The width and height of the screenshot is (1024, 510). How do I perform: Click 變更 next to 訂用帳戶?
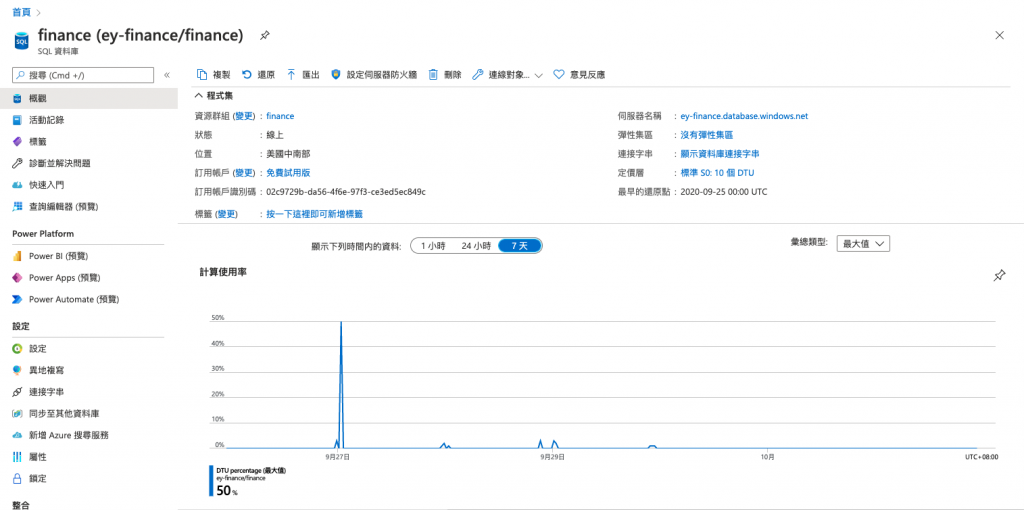tap(244, 172)
